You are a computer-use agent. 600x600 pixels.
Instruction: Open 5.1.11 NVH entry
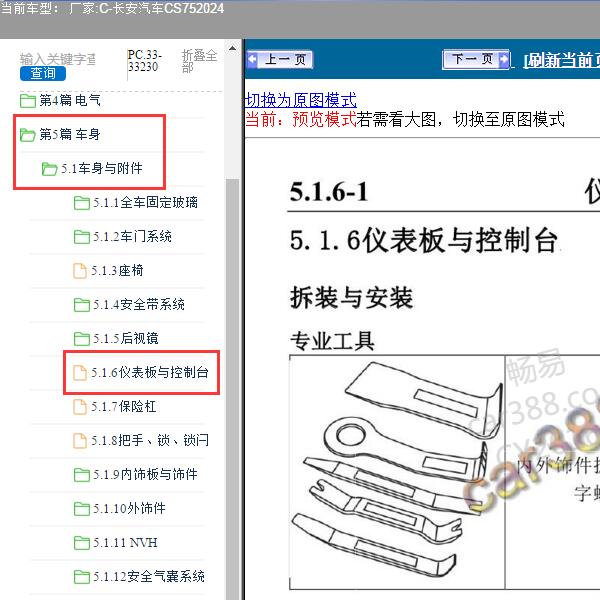[x=125, y=543]
